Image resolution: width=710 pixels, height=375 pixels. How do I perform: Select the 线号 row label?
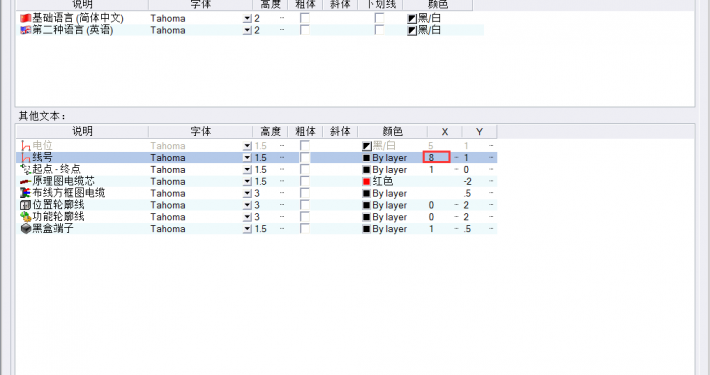click(43, 157)
